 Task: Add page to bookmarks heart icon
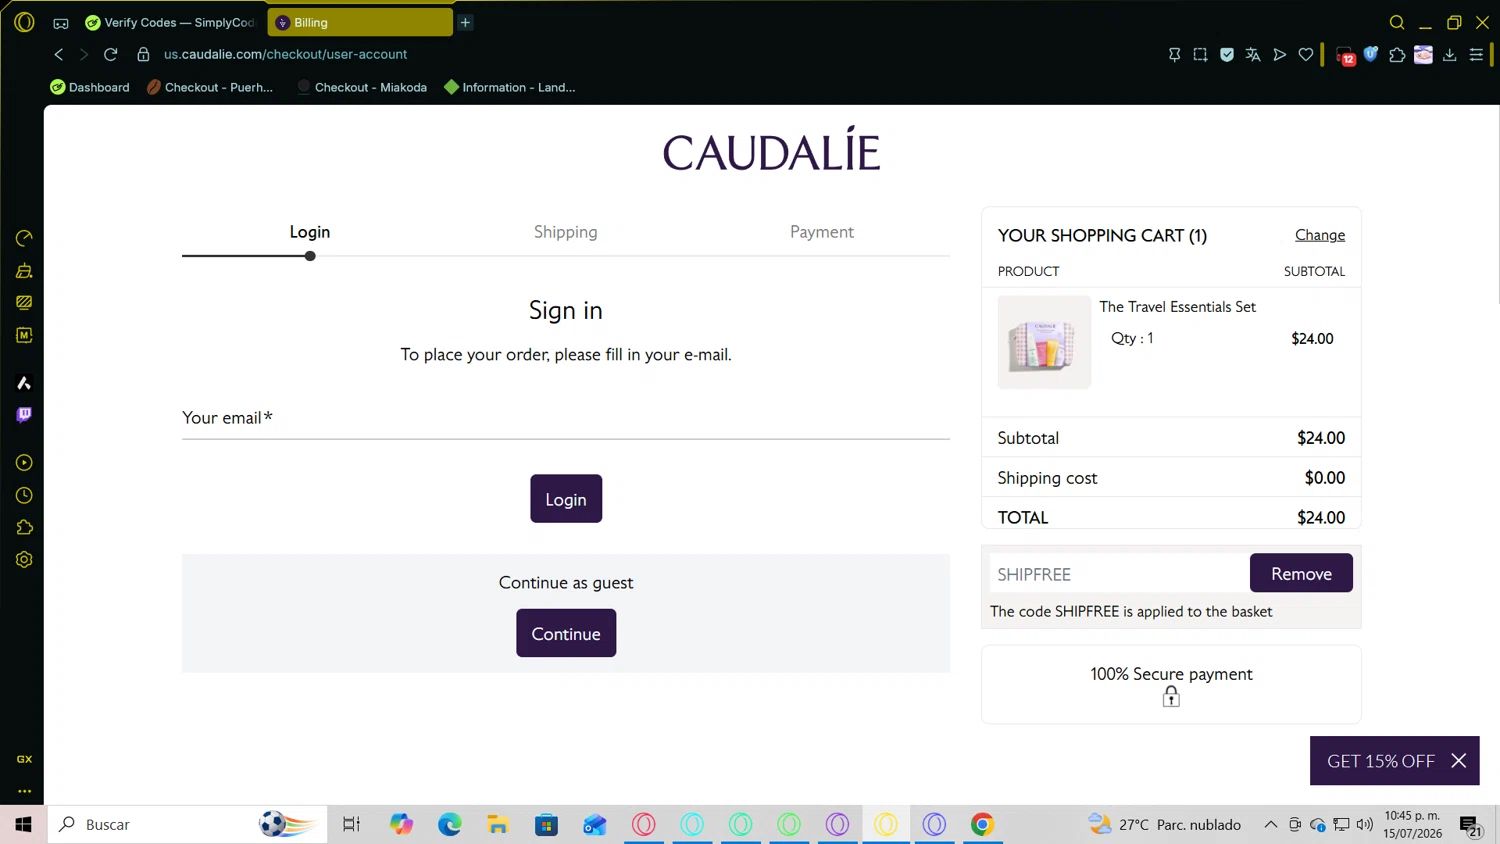pos(1306,54)
